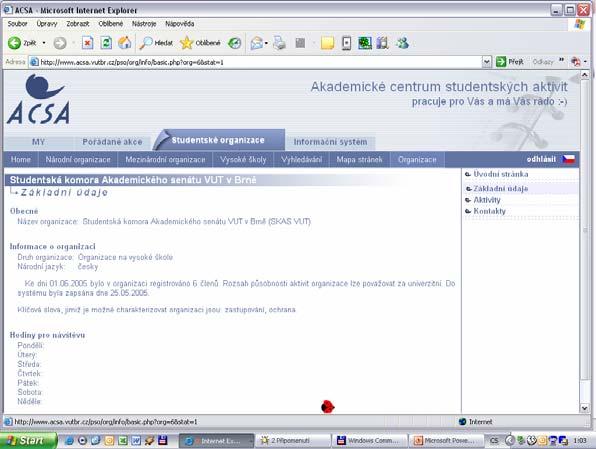This screenshot has height=449, width=596.
Task: Expand the Odkazy links toolbar chevron
Action: (561, 60)
